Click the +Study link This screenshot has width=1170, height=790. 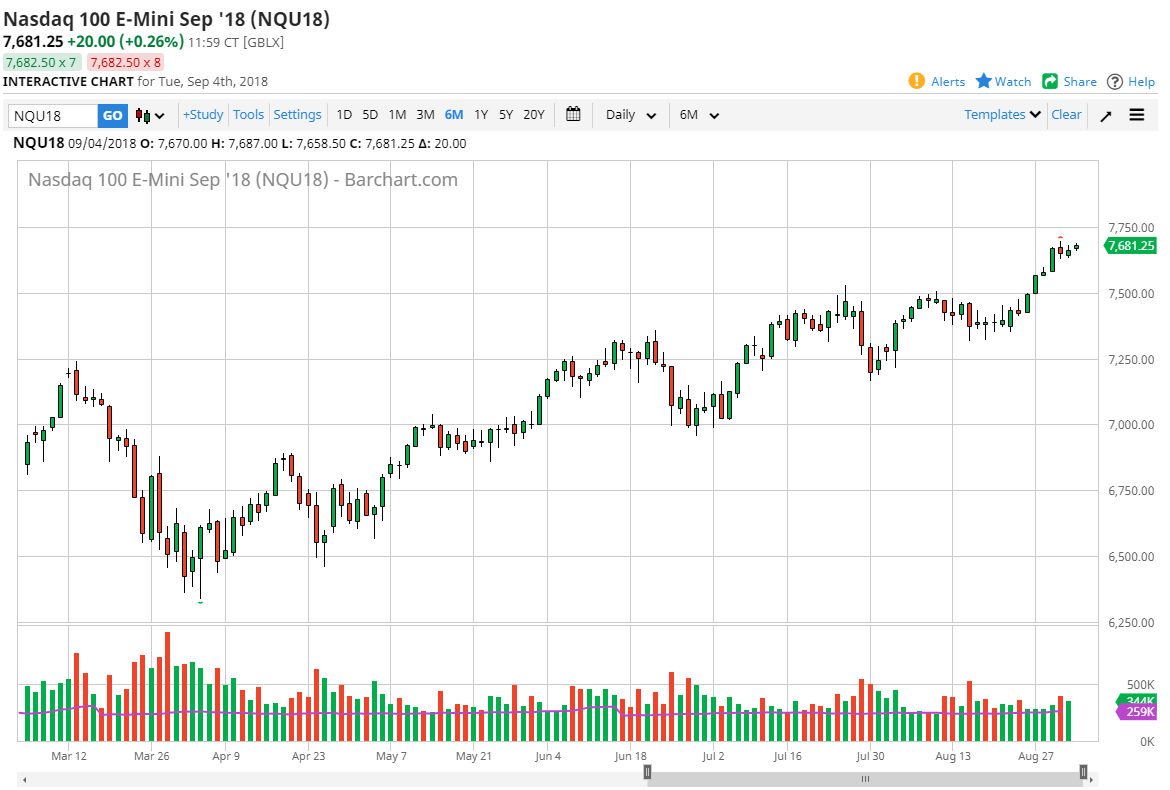pos(202,115)
